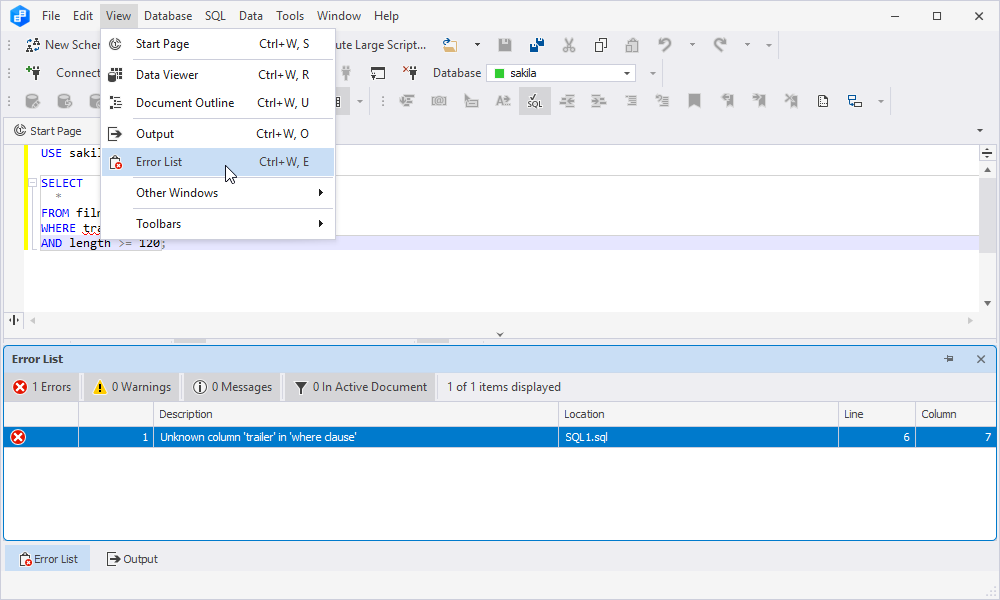Click the increase indent icon
Screen dimensions: 1000x600
(598, 101)
